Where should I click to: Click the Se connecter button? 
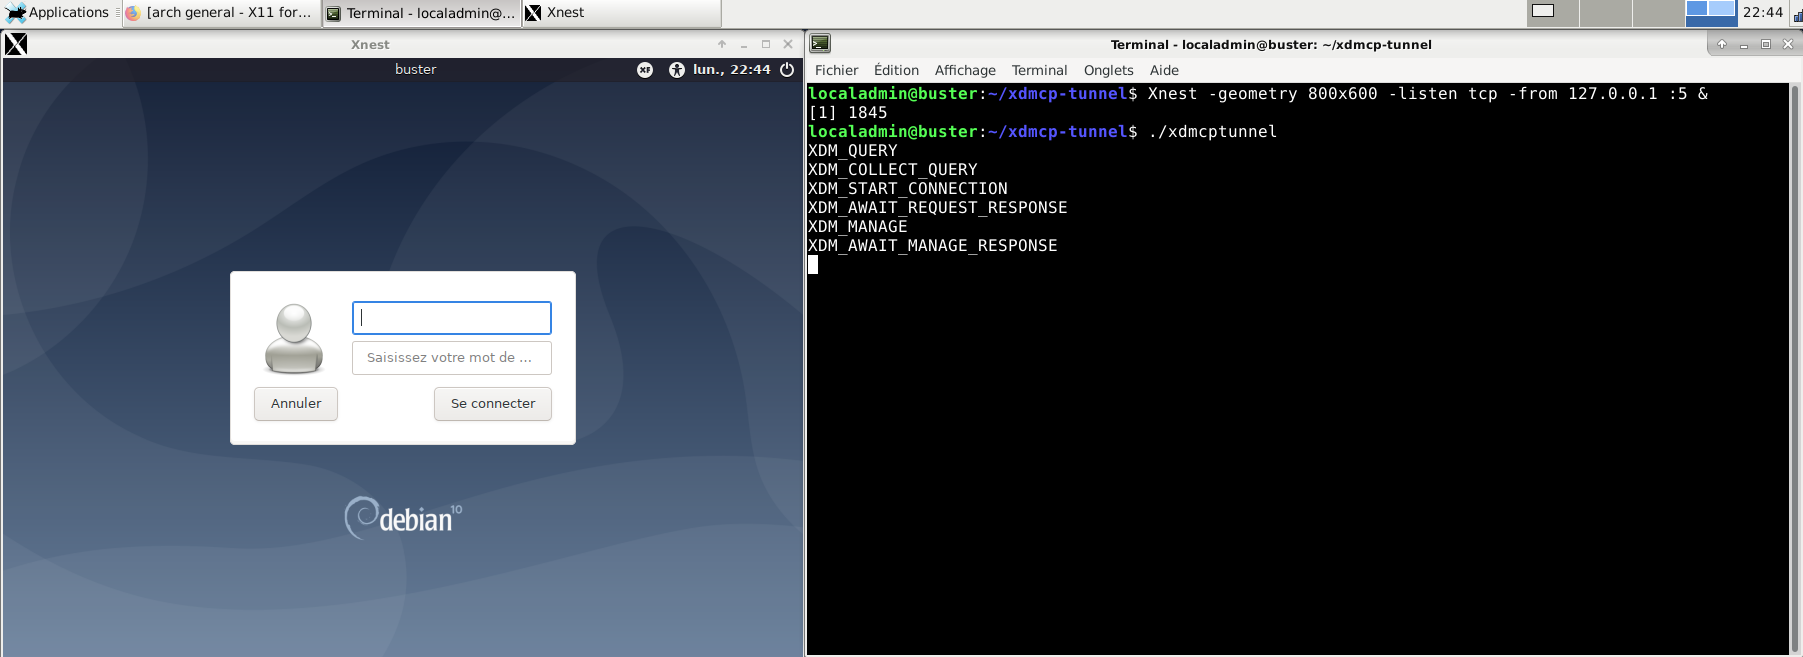point(493,404)
